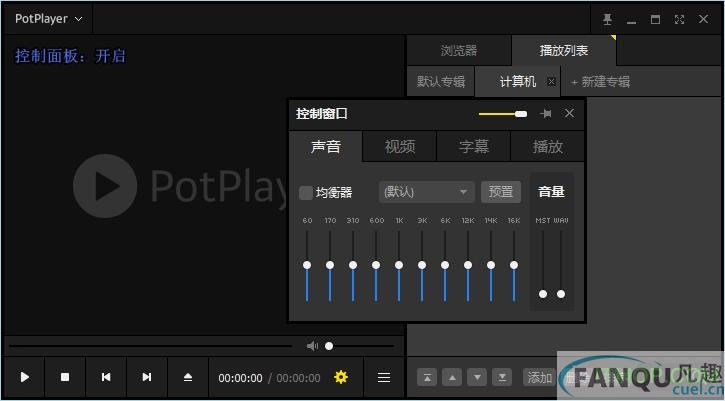Move playlist item down
This screenshot has width=725, height=401.
(477, 377)
